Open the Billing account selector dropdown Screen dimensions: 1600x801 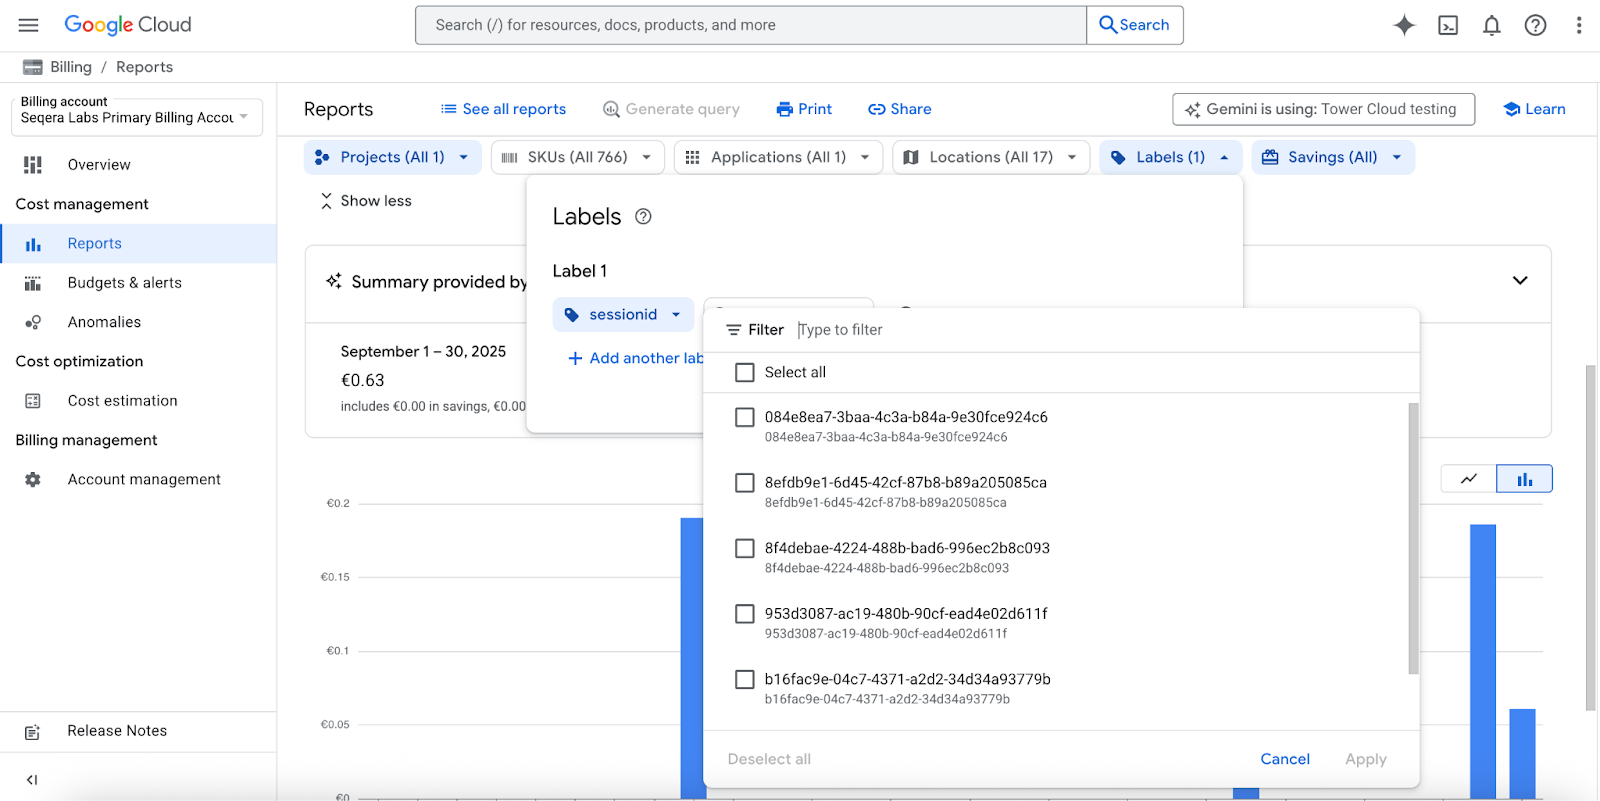pyautogui.click(x=137, y=117)
